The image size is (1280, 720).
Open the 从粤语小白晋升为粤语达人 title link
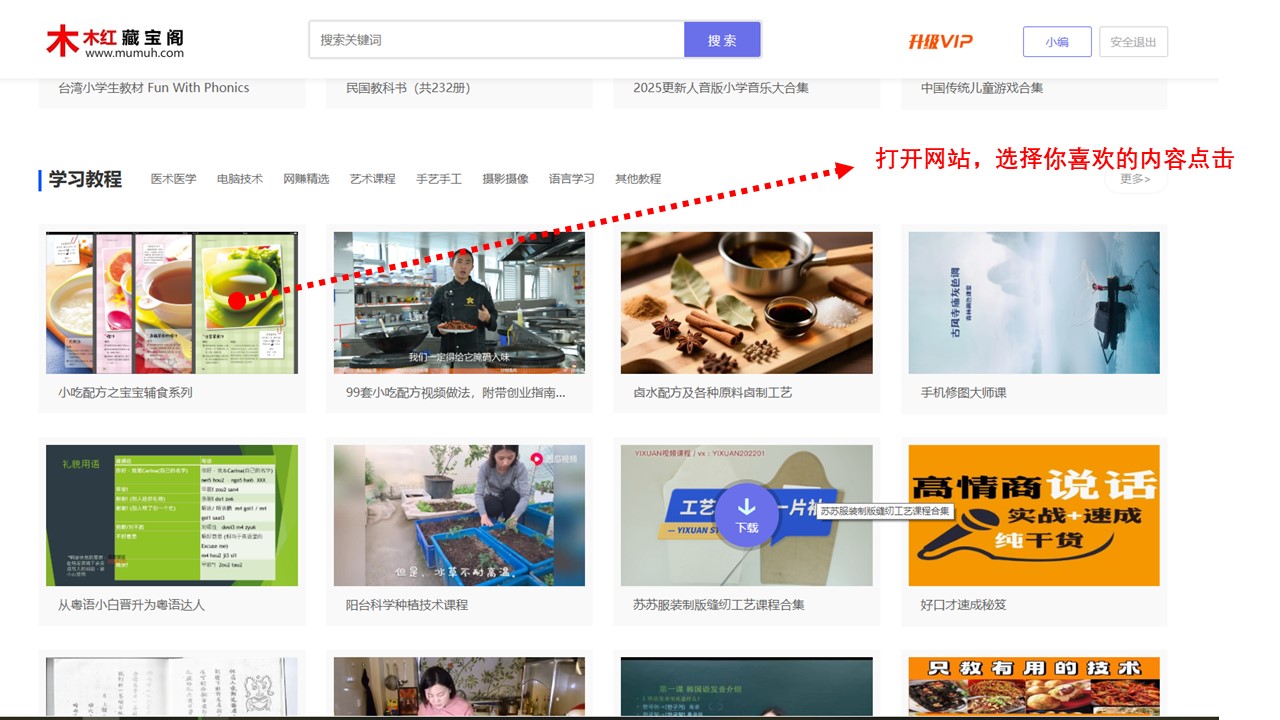point(131,605)
